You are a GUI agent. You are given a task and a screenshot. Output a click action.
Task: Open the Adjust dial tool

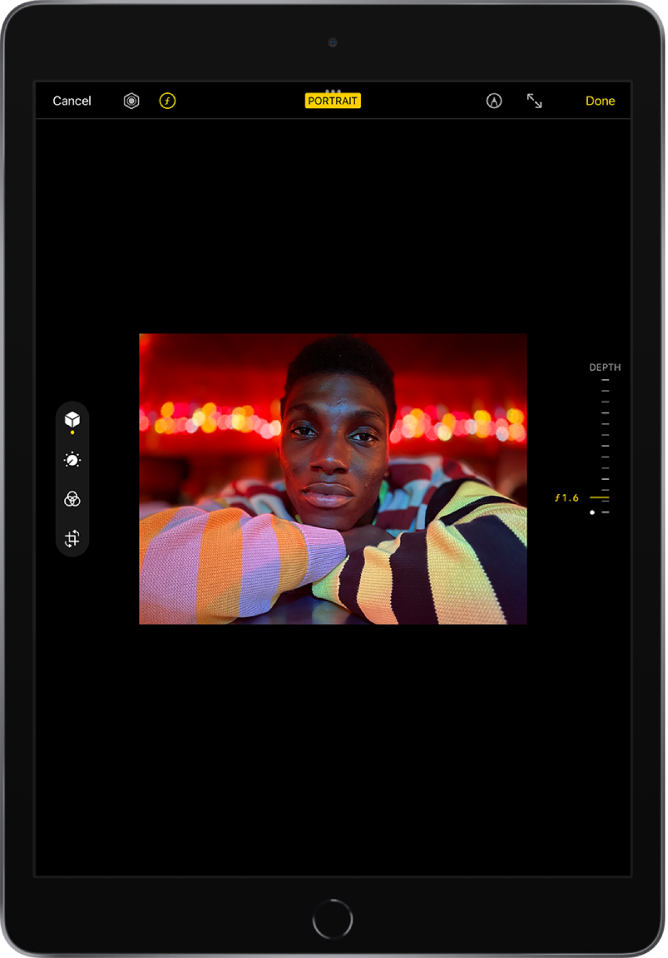(72, 460)
